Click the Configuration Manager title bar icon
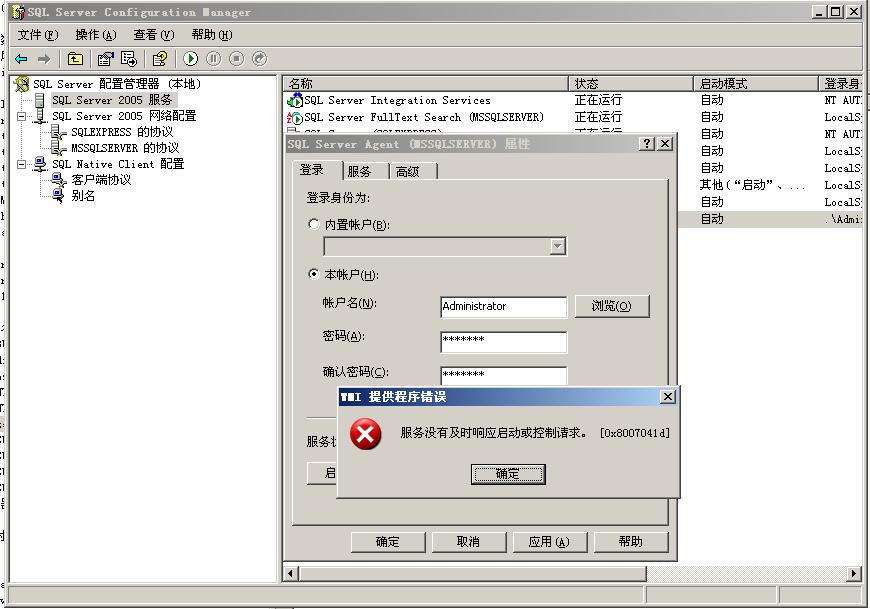Viewport: 870px width, 609px height. [18, 12]
